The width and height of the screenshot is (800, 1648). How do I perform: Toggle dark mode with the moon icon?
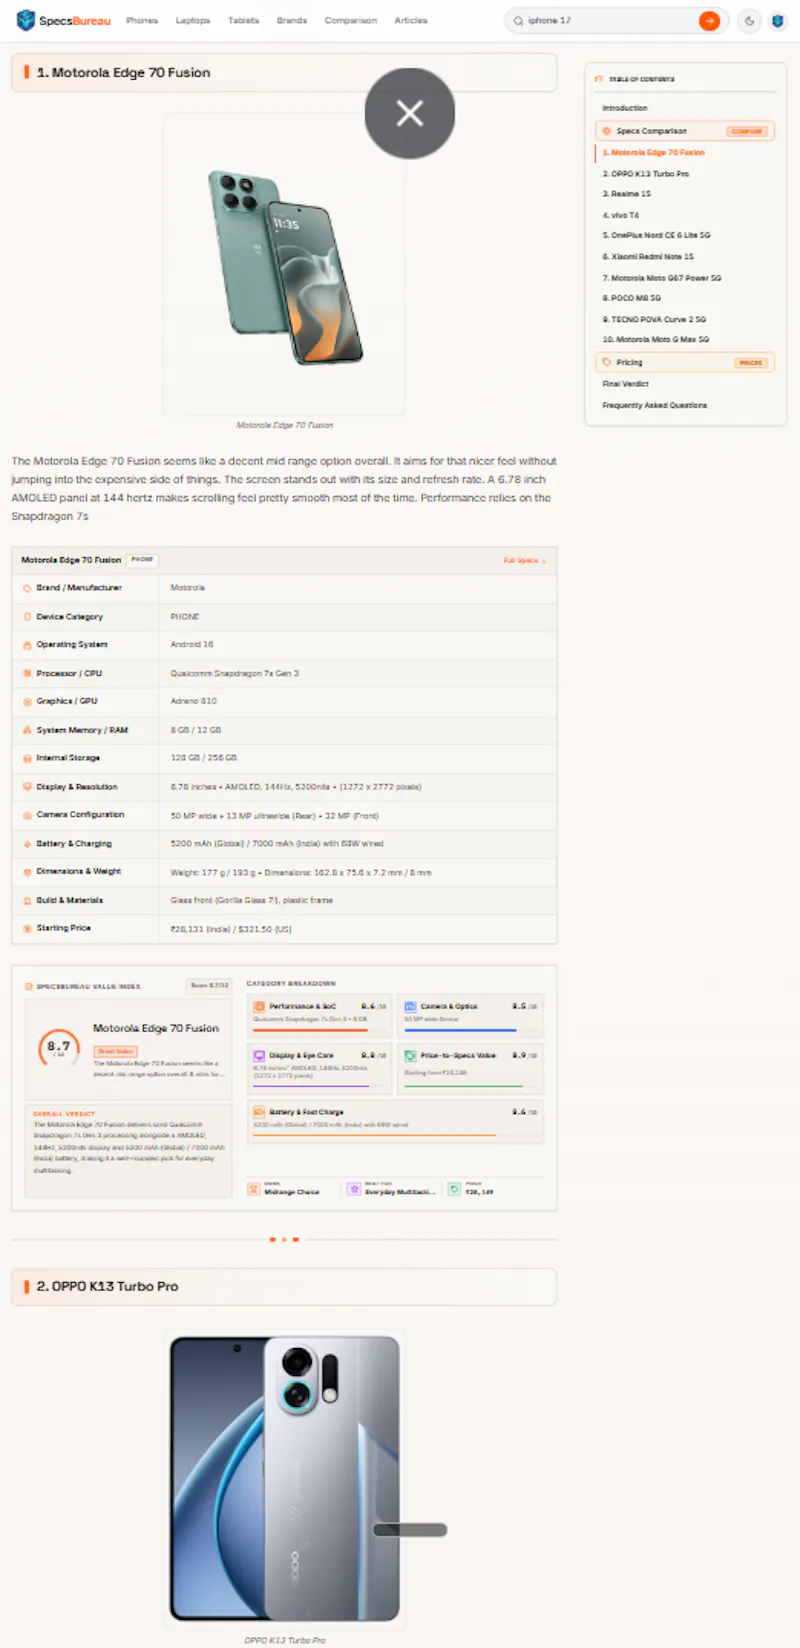(749, 20)
